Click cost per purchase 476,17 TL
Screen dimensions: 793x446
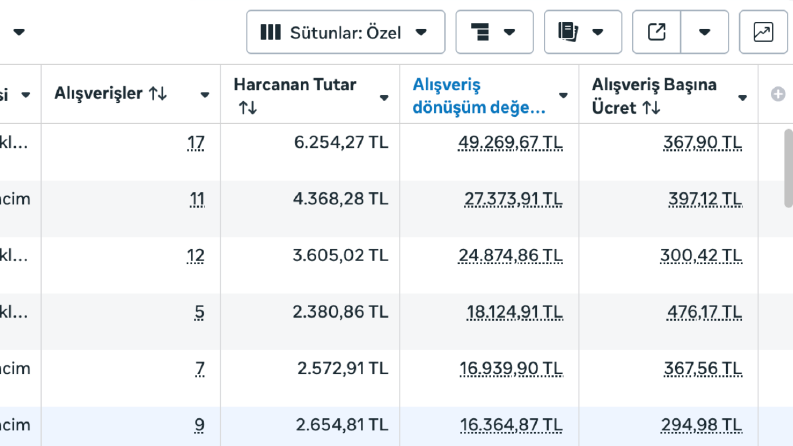click(704, 312)
